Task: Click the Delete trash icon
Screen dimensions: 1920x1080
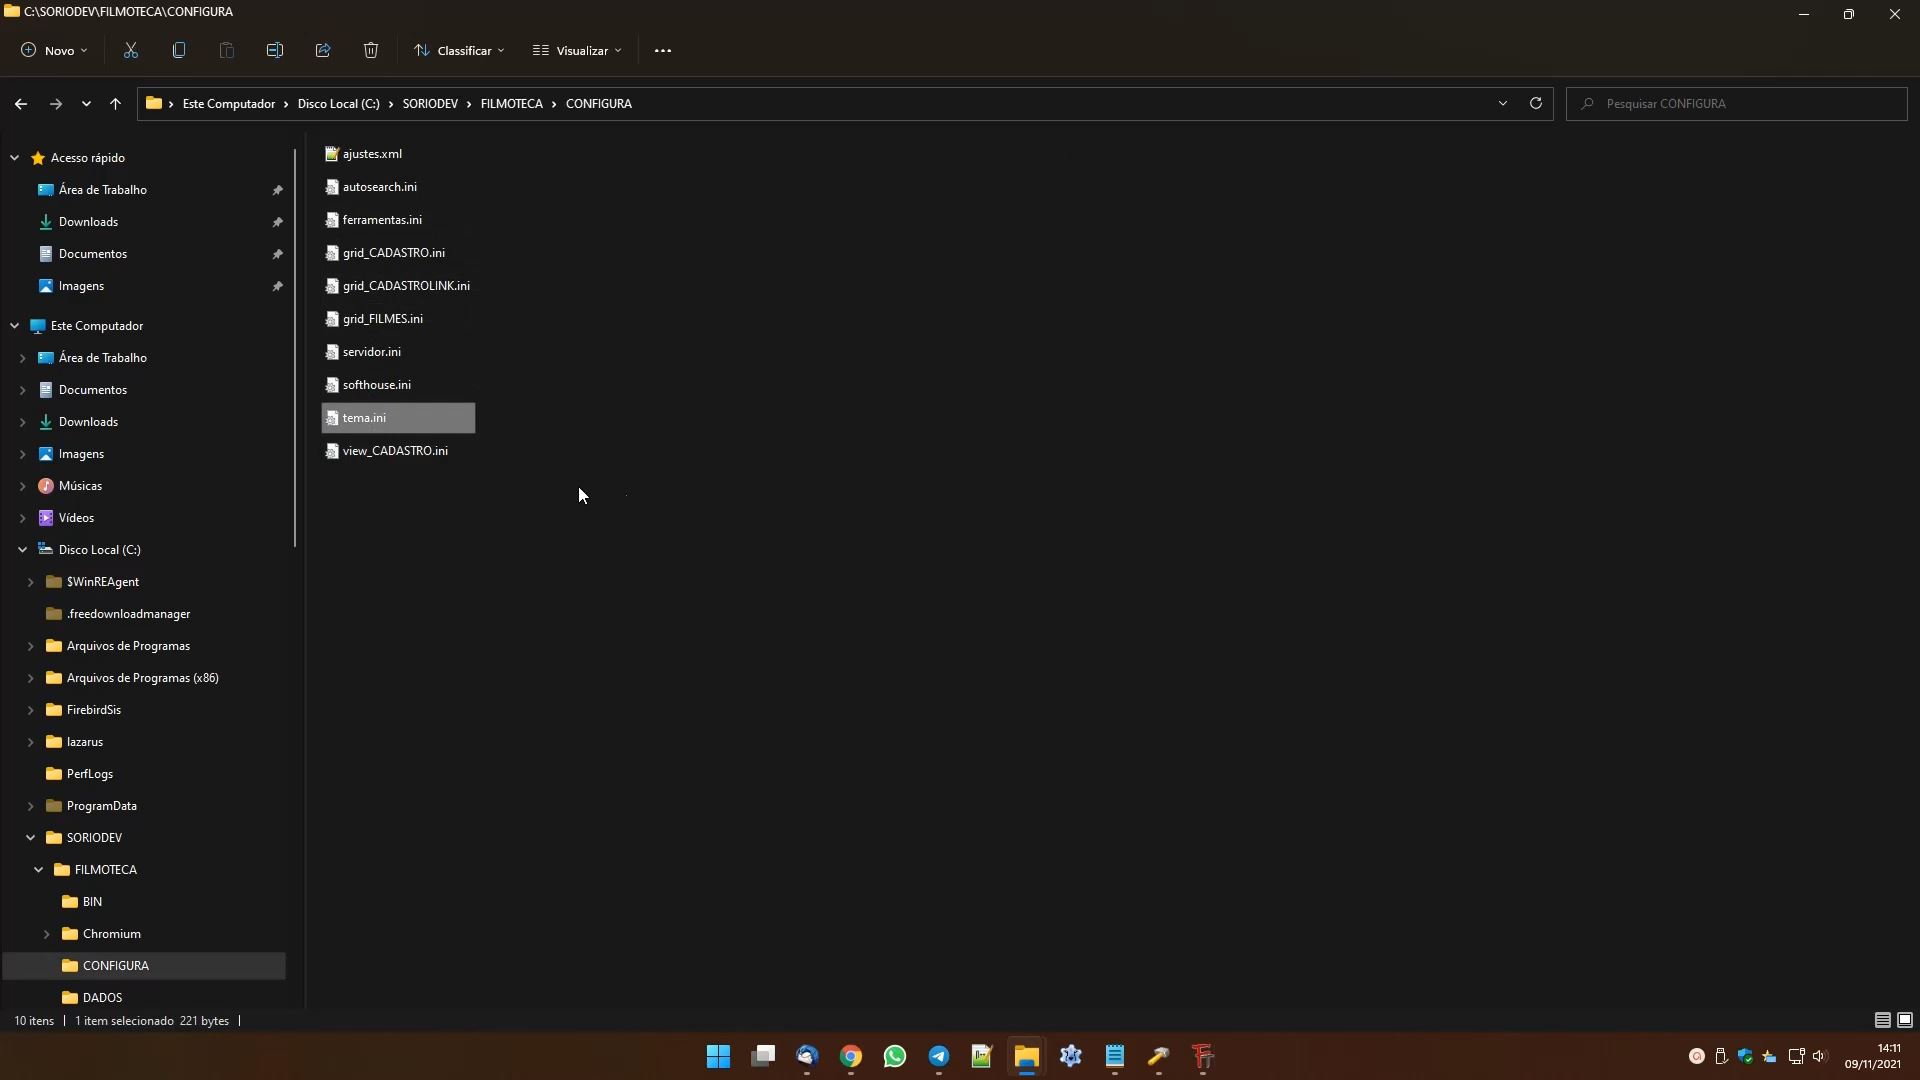Action: coord(371,50)
